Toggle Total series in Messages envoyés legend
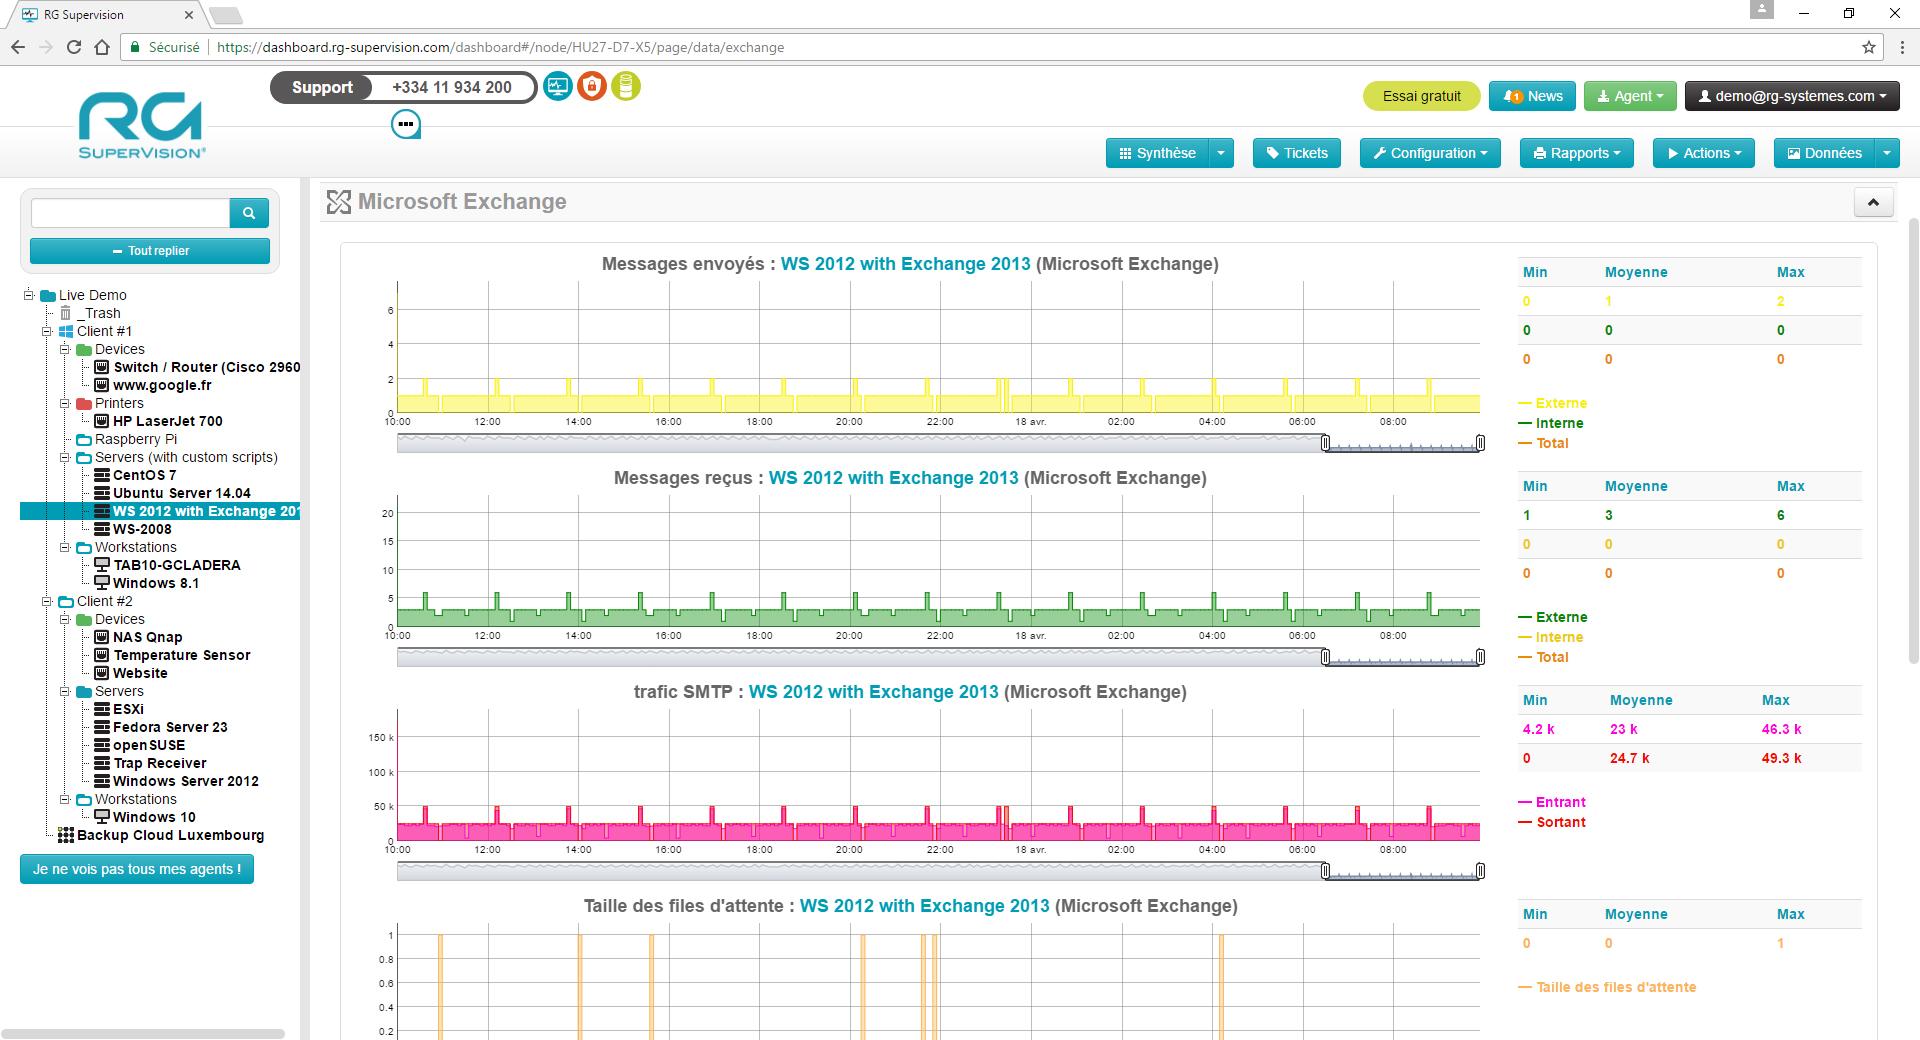The width and height of the screenshot is (1920, 1040). (x=1544, y=443)
